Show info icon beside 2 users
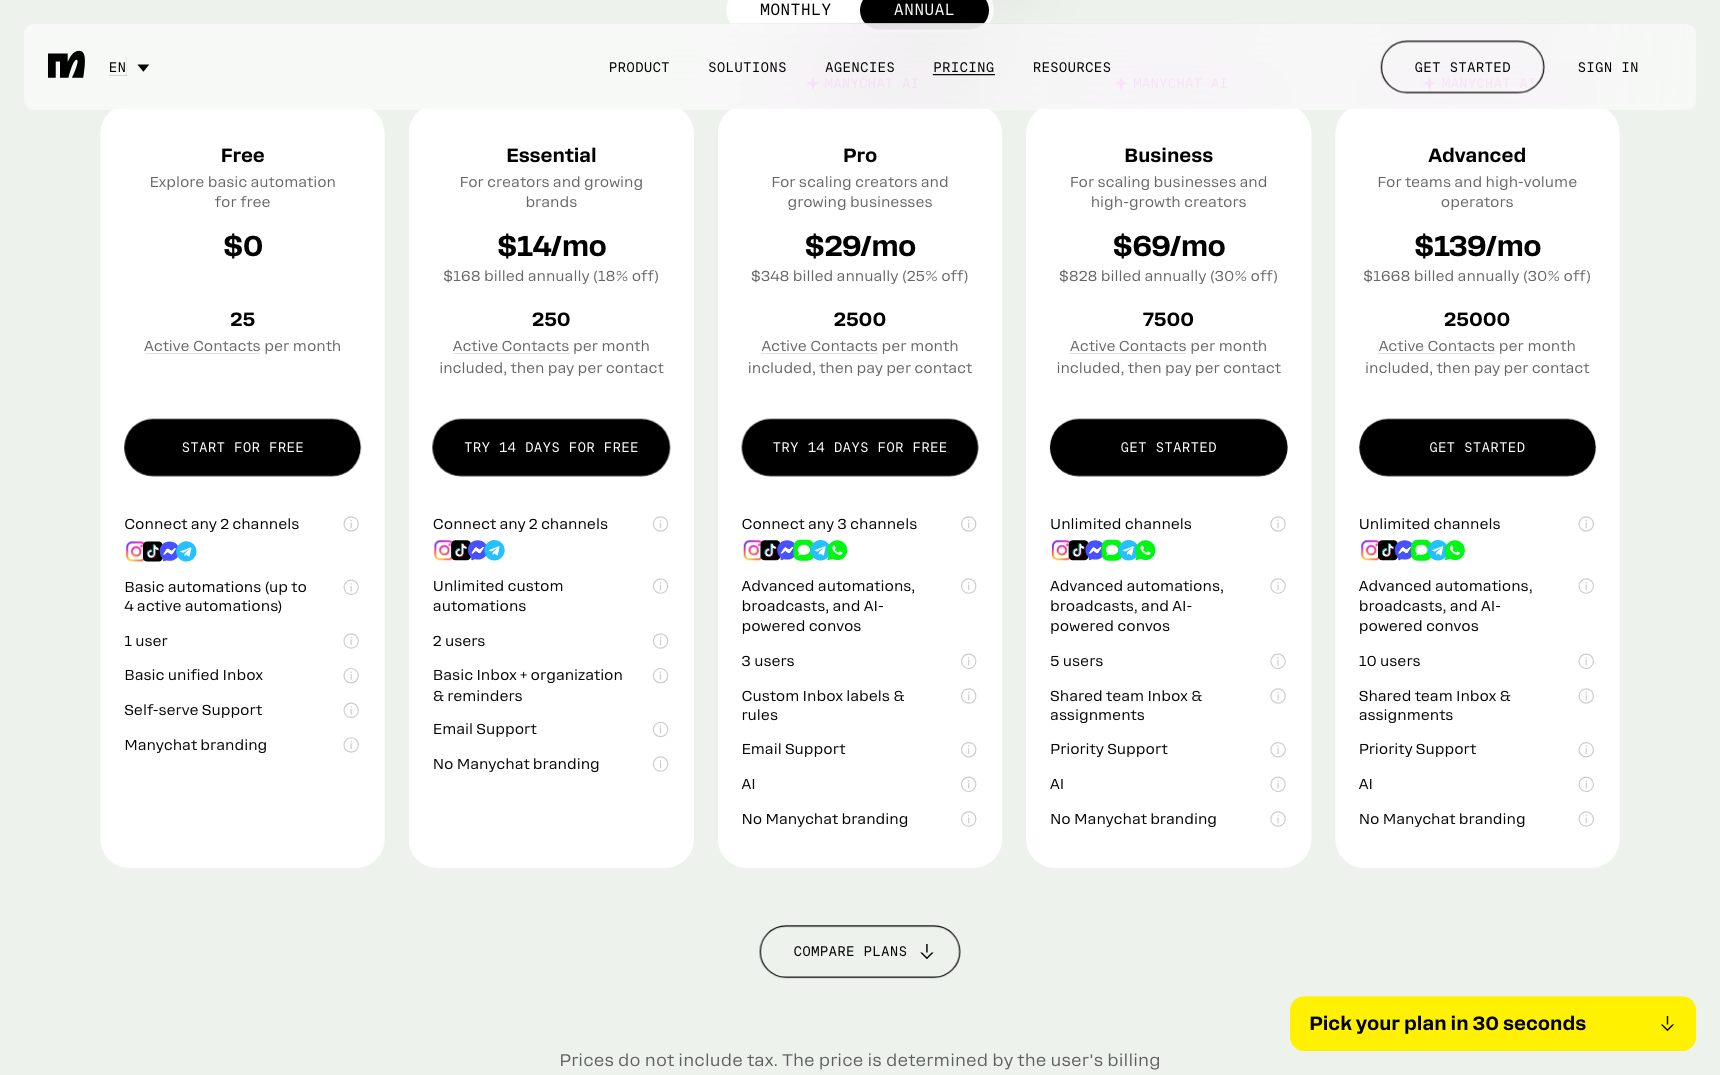The height and width of the screenshot is (1075, 1720). point(660,641)
